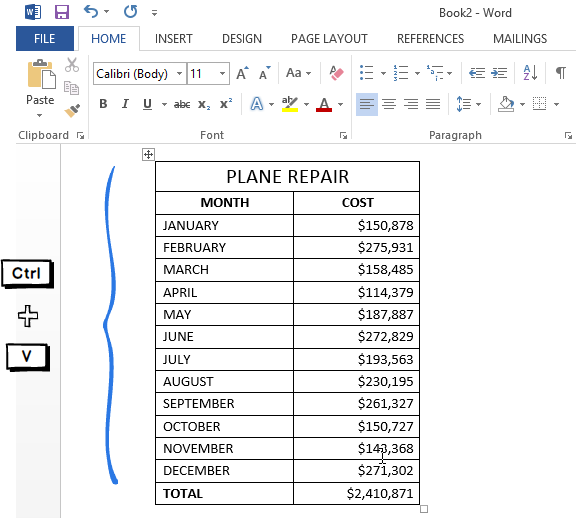This screenshot has width=576, height=518.
Task: Toggle Strikethrough formatting
Action: point(182,104)
